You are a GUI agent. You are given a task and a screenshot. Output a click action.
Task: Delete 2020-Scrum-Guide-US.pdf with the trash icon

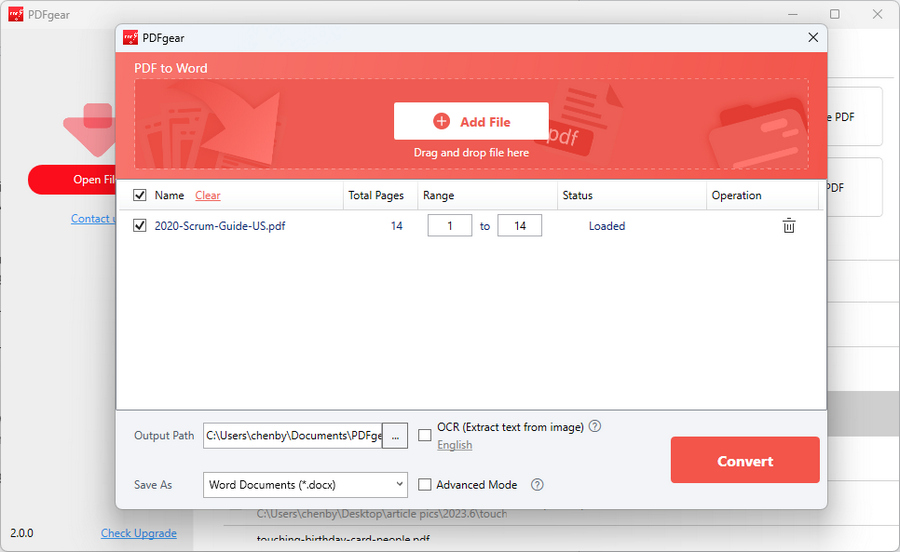point(789,226)
